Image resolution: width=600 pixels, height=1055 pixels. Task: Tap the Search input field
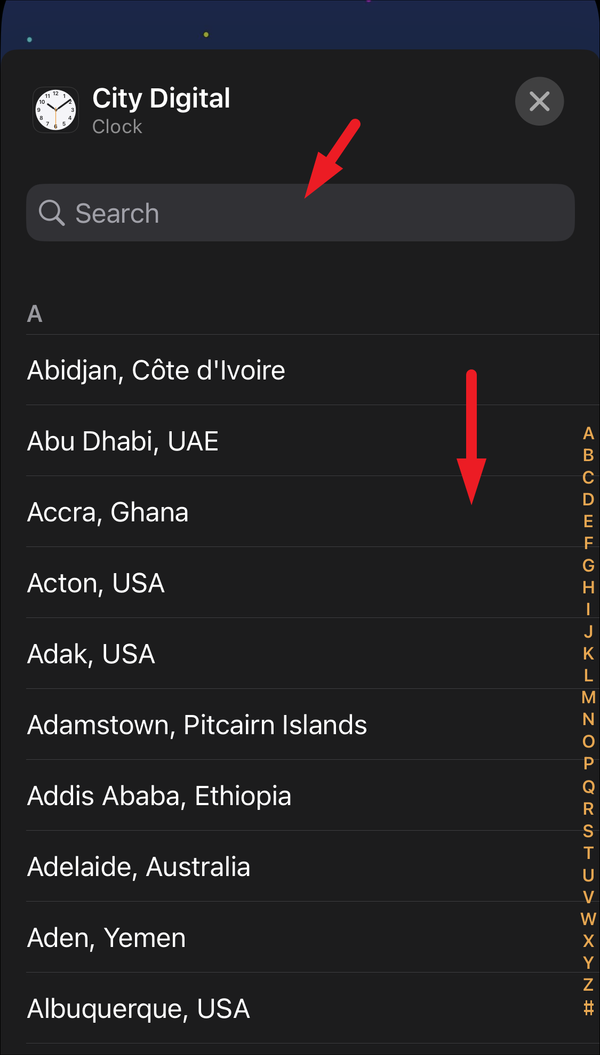pyautogui.click(x=300, y=212)
